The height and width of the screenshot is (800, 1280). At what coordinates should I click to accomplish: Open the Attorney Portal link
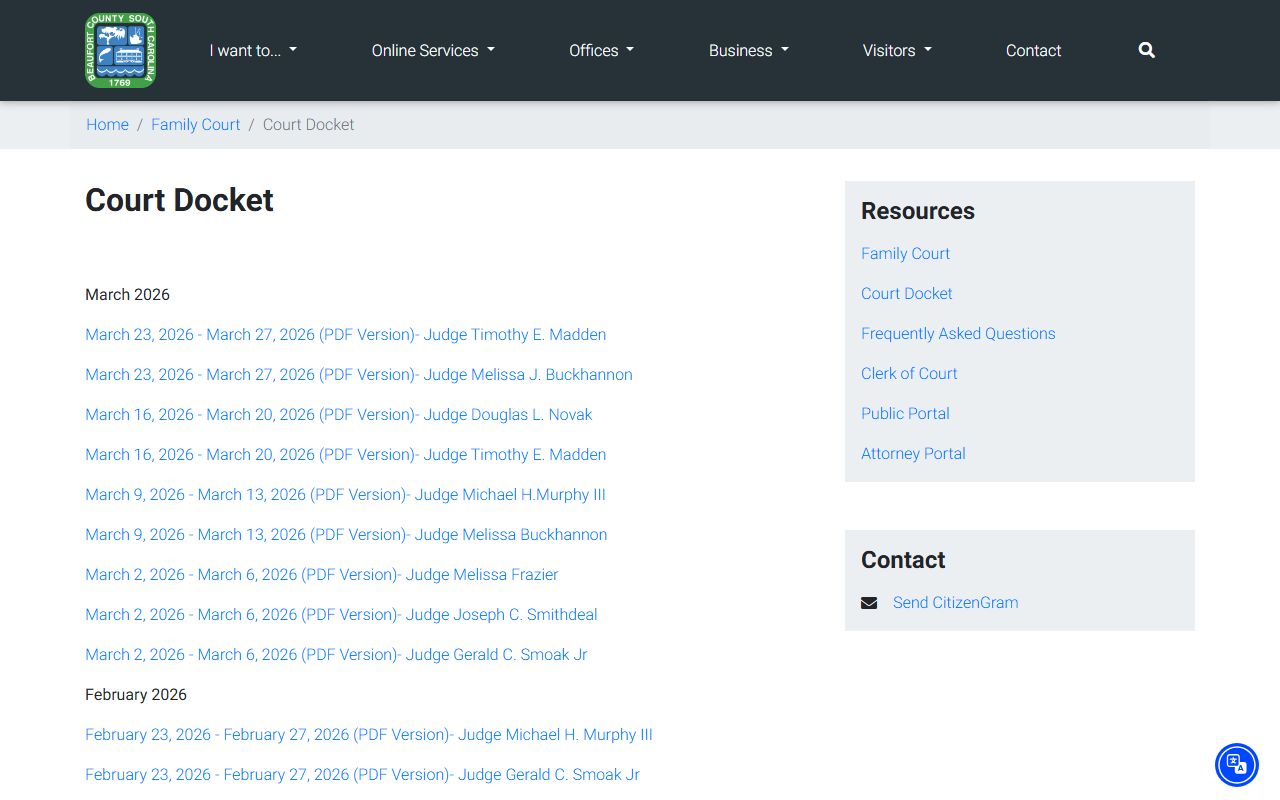[x=913, y=454]
